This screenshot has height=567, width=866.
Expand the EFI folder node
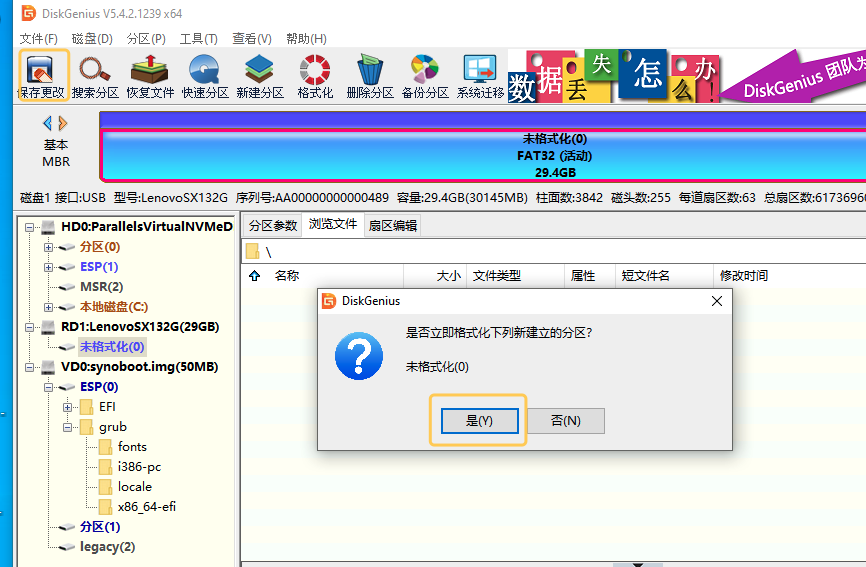click(x=67, y=407)
